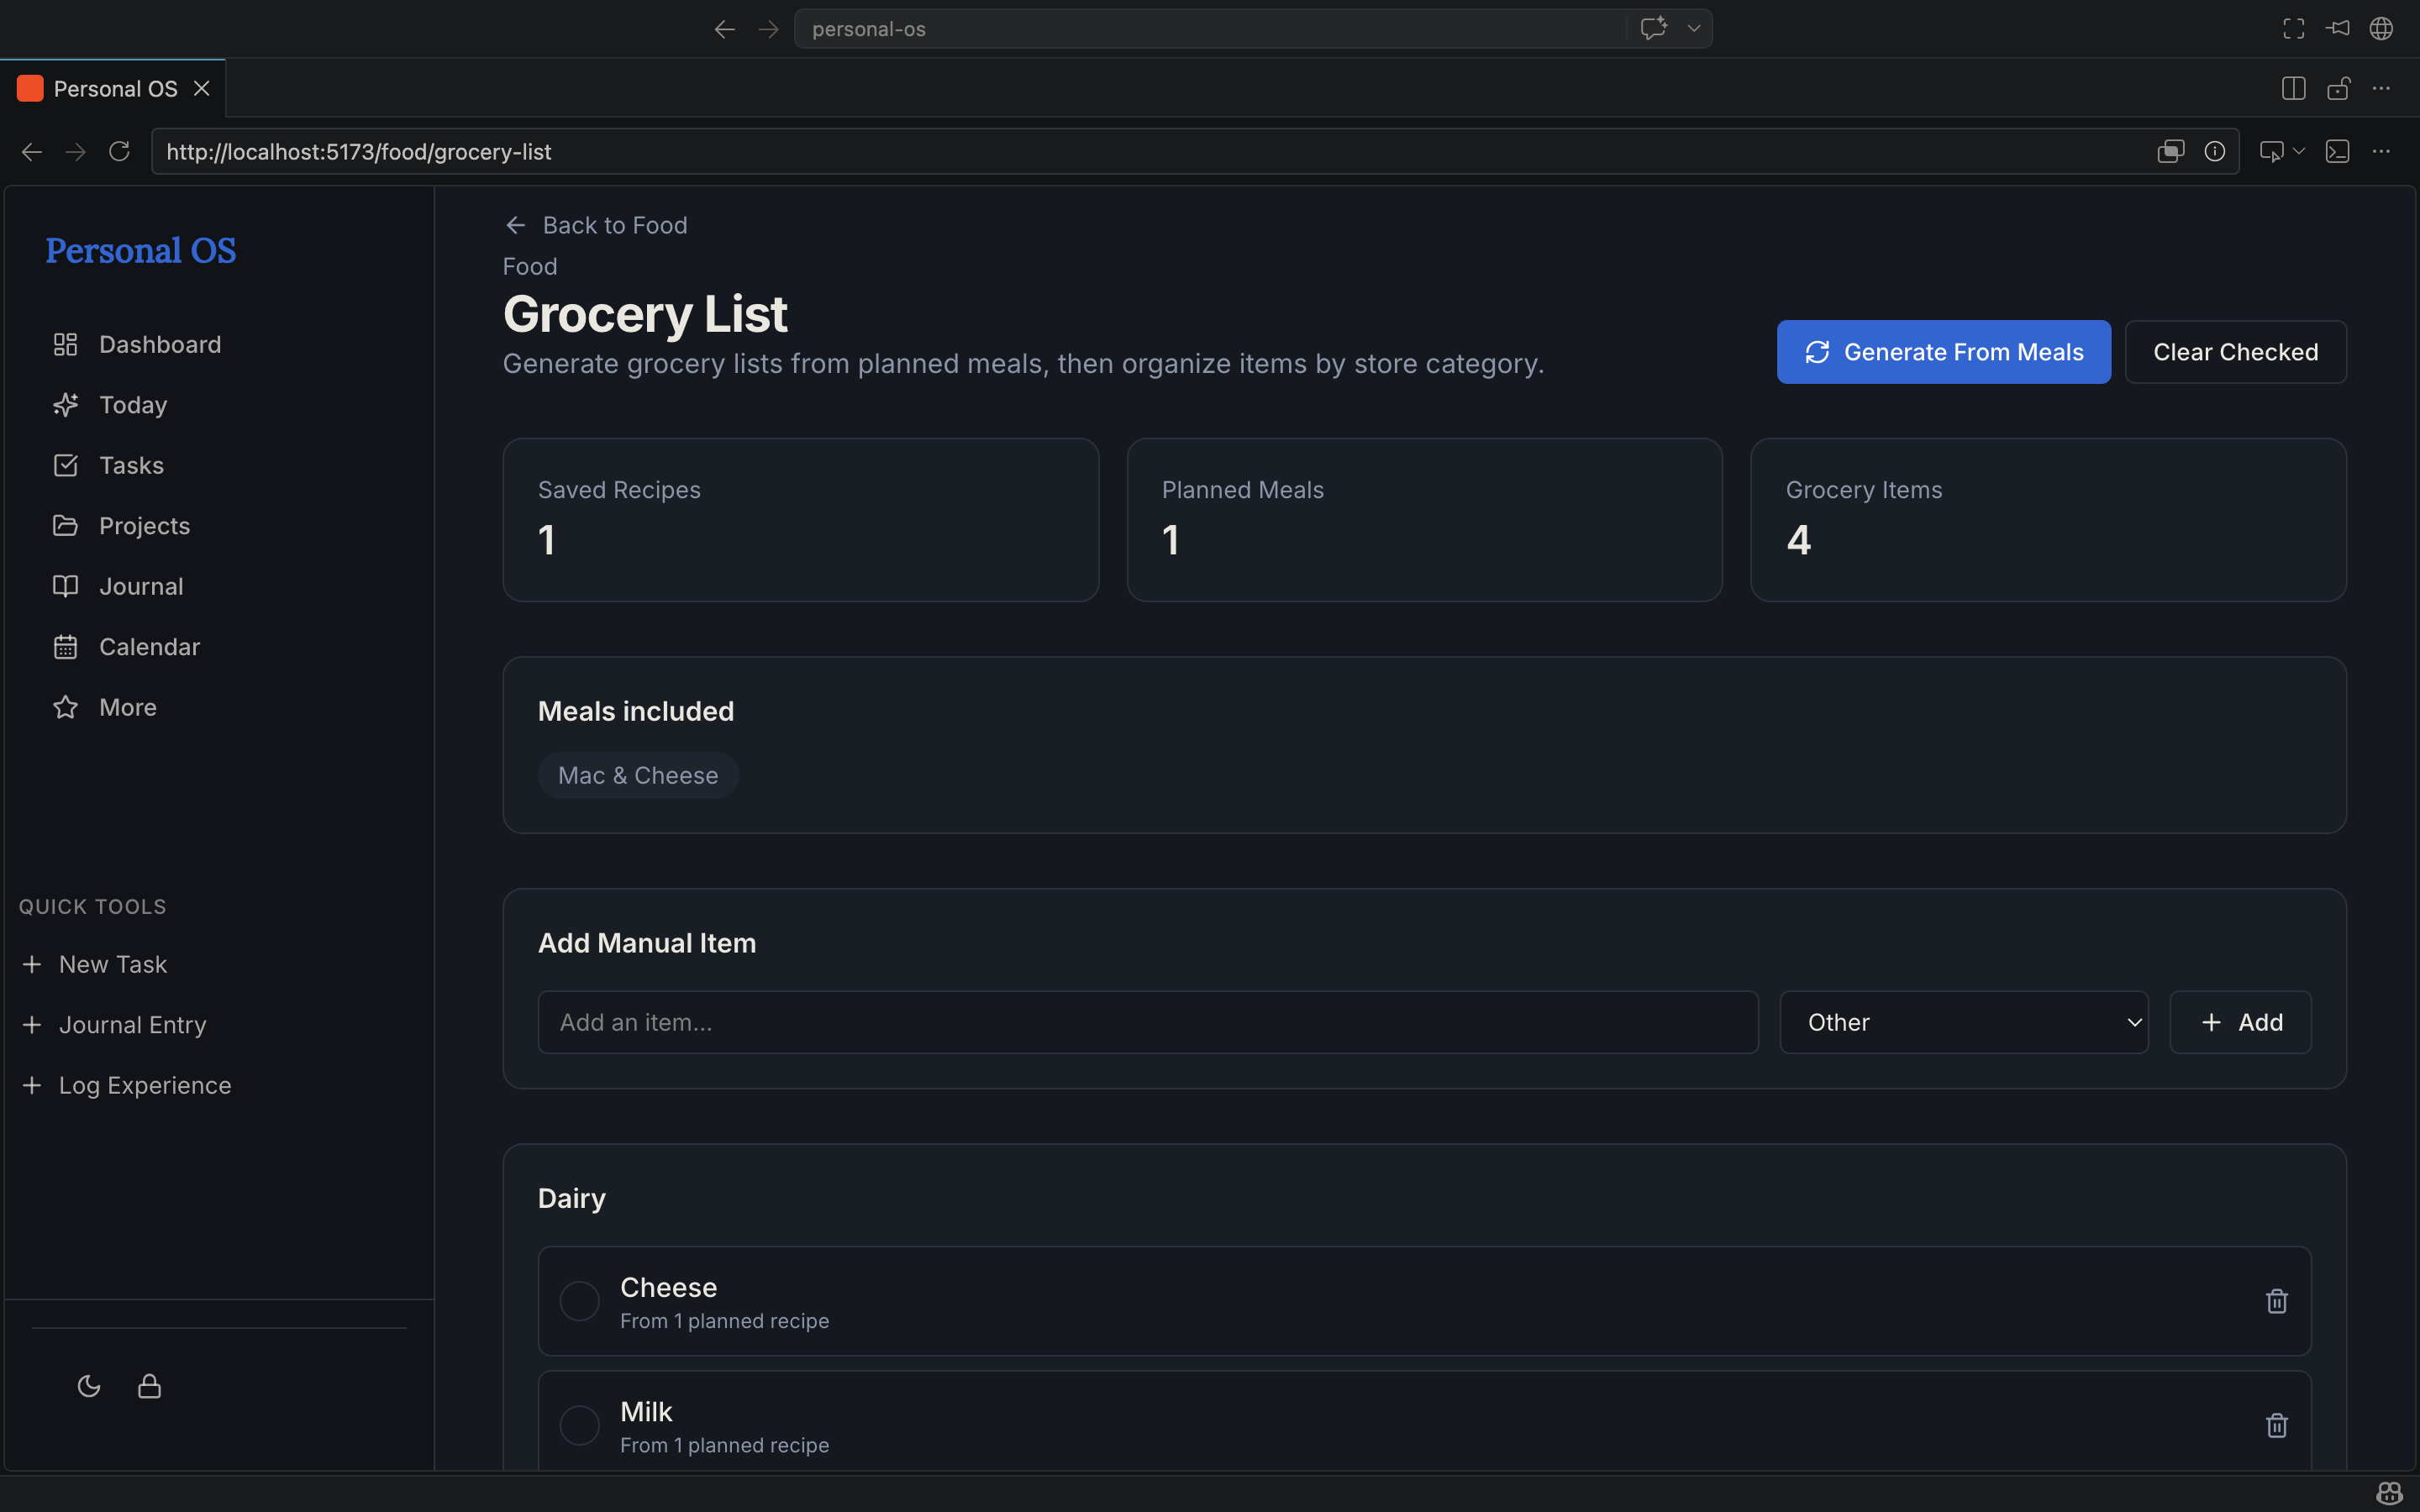Viewport: 2420px width, 1512px height.
Task: Click the Tasks checkbox icon
Action: click(x=65, y=465)
